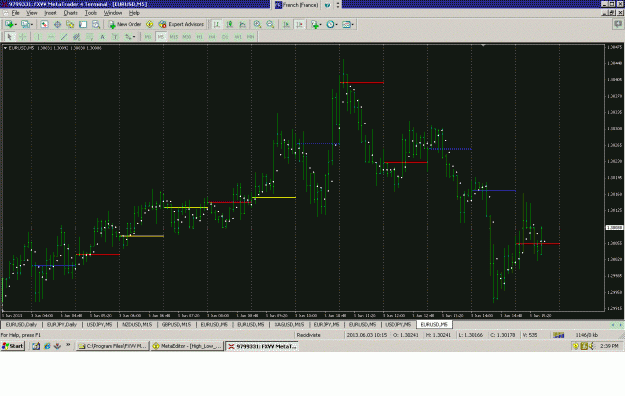This screenshot has height=396, width=625.
Task: Toggle the Expert Advisors button
Action: (181, 24)
